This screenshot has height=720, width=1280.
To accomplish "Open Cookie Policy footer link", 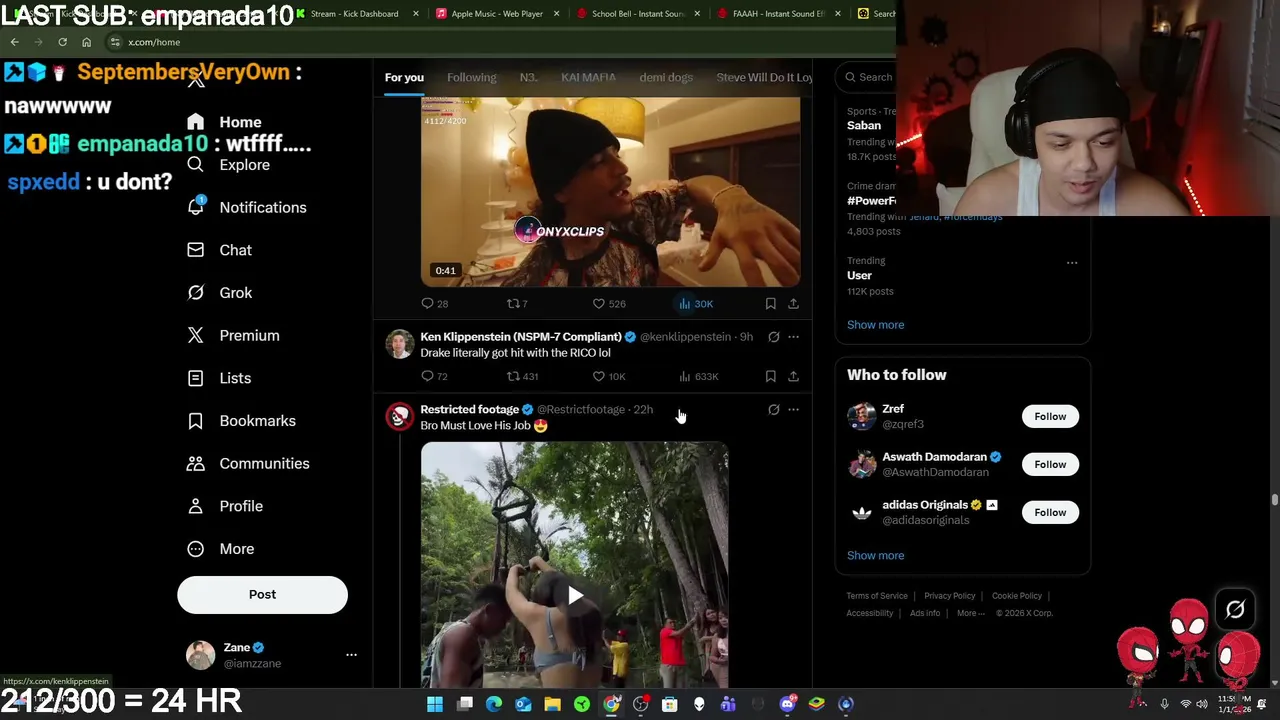I will (x=1016, y=596).
